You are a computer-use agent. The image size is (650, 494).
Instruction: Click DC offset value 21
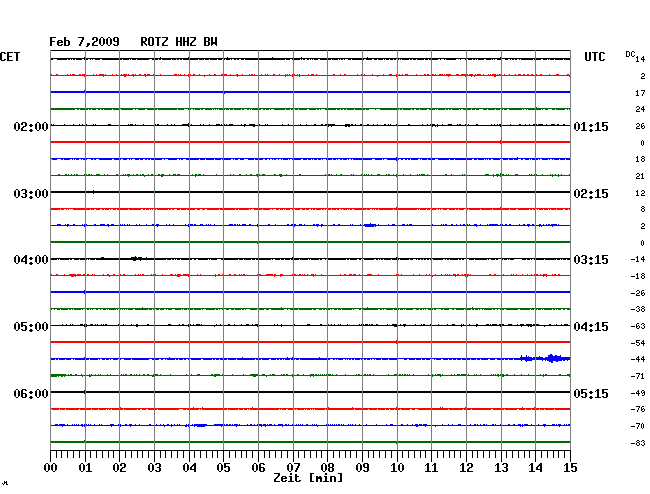(640, 176)
